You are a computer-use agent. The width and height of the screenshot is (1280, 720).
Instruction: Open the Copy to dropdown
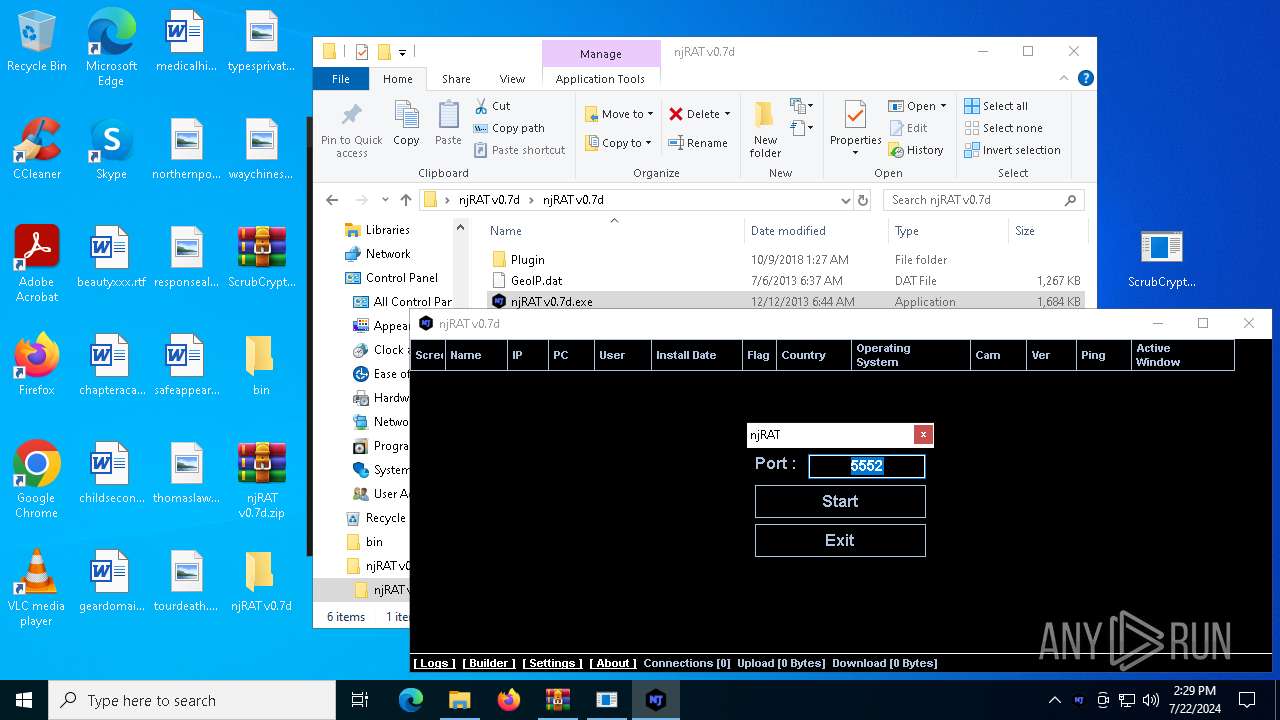(x=619, y=143)
